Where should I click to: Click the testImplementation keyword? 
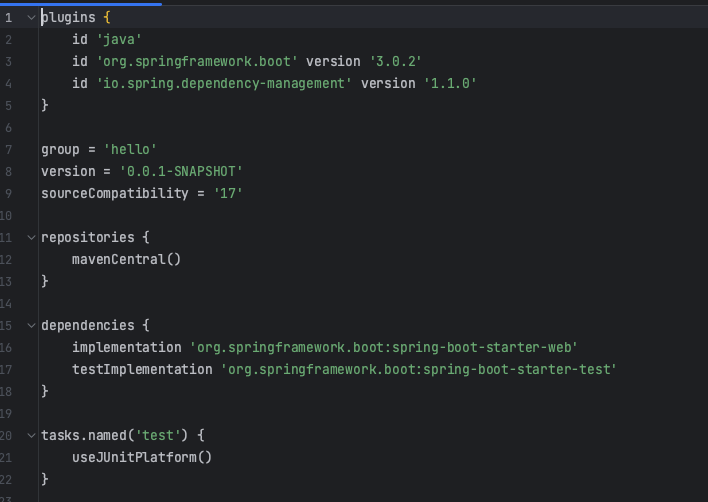pyautogui.click(x=142, y=370)
